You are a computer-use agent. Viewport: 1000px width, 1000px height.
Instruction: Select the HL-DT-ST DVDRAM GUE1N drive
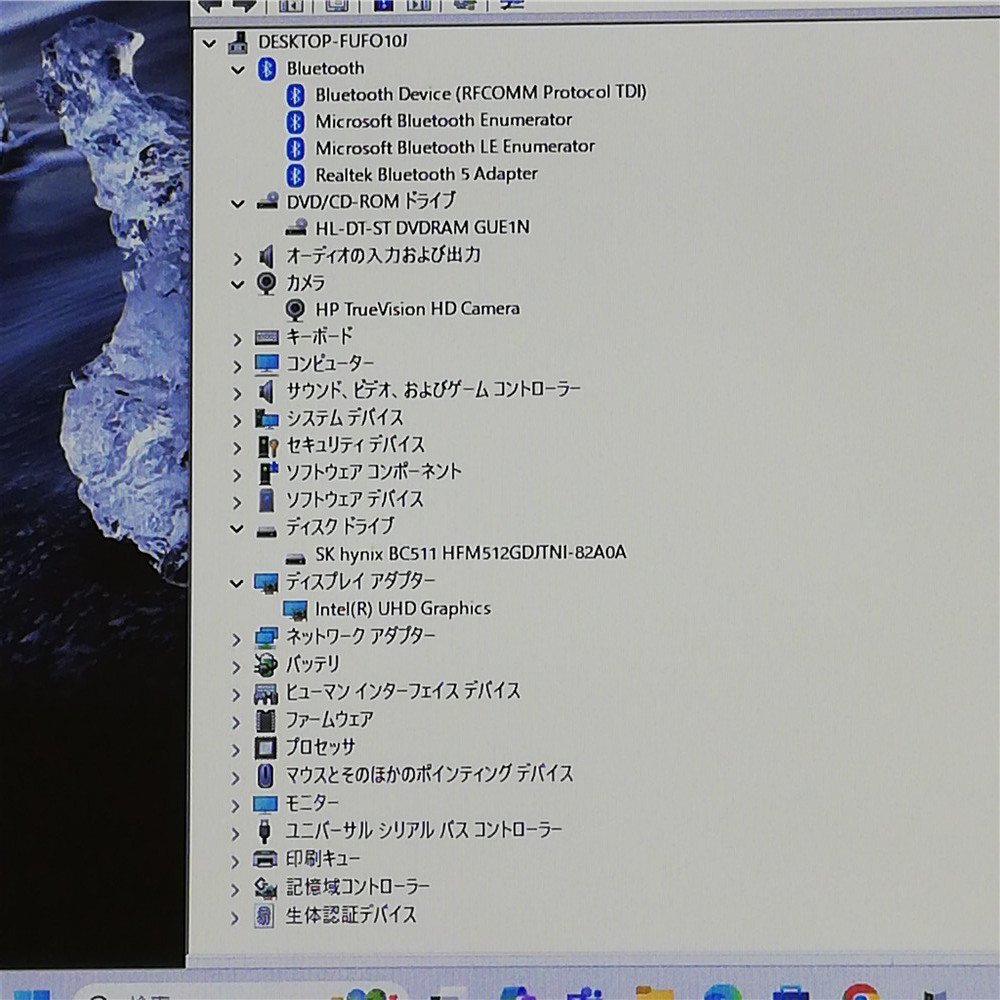[420, 227]
